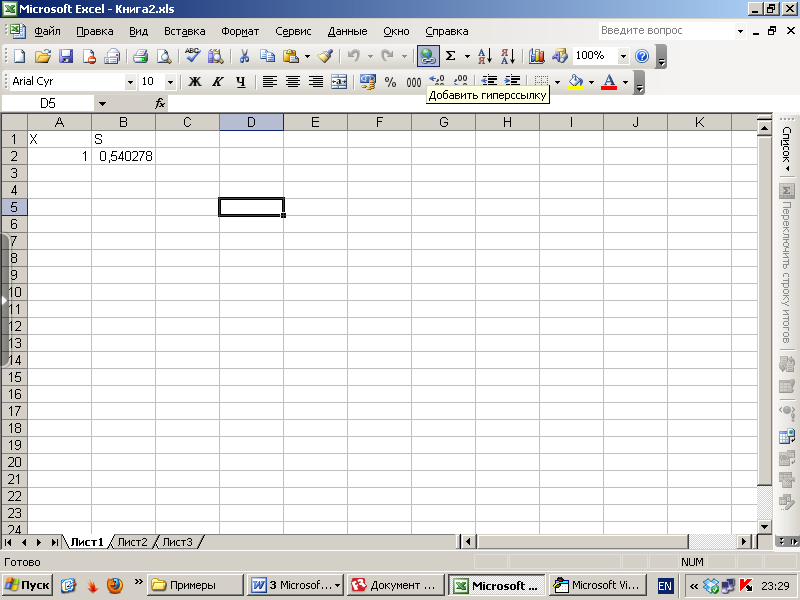This screenshot has width=800, height=600.
Task: Open the Firefox quick launch icon
Action: (115, 585)
